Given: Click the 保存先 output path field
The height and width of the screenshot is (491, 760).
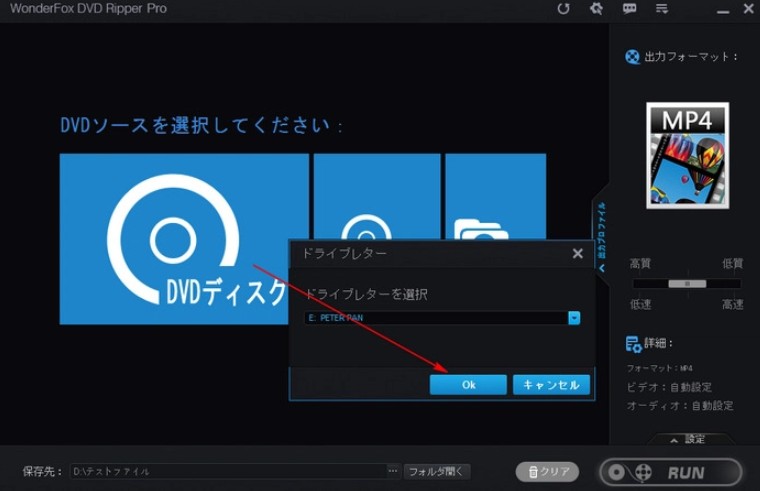Looking at the screenshot, I should (x=228, y=471).
